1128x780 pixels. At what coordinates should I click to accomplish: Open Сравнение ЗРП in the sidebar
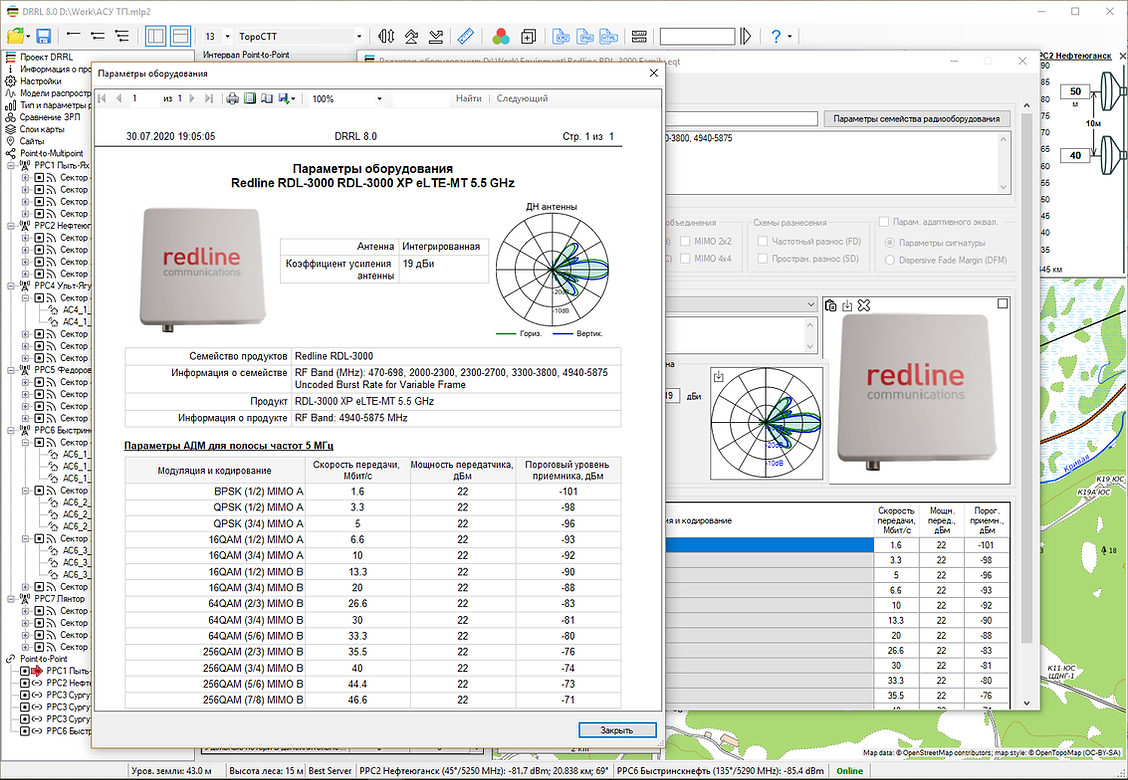coord(50,117)
